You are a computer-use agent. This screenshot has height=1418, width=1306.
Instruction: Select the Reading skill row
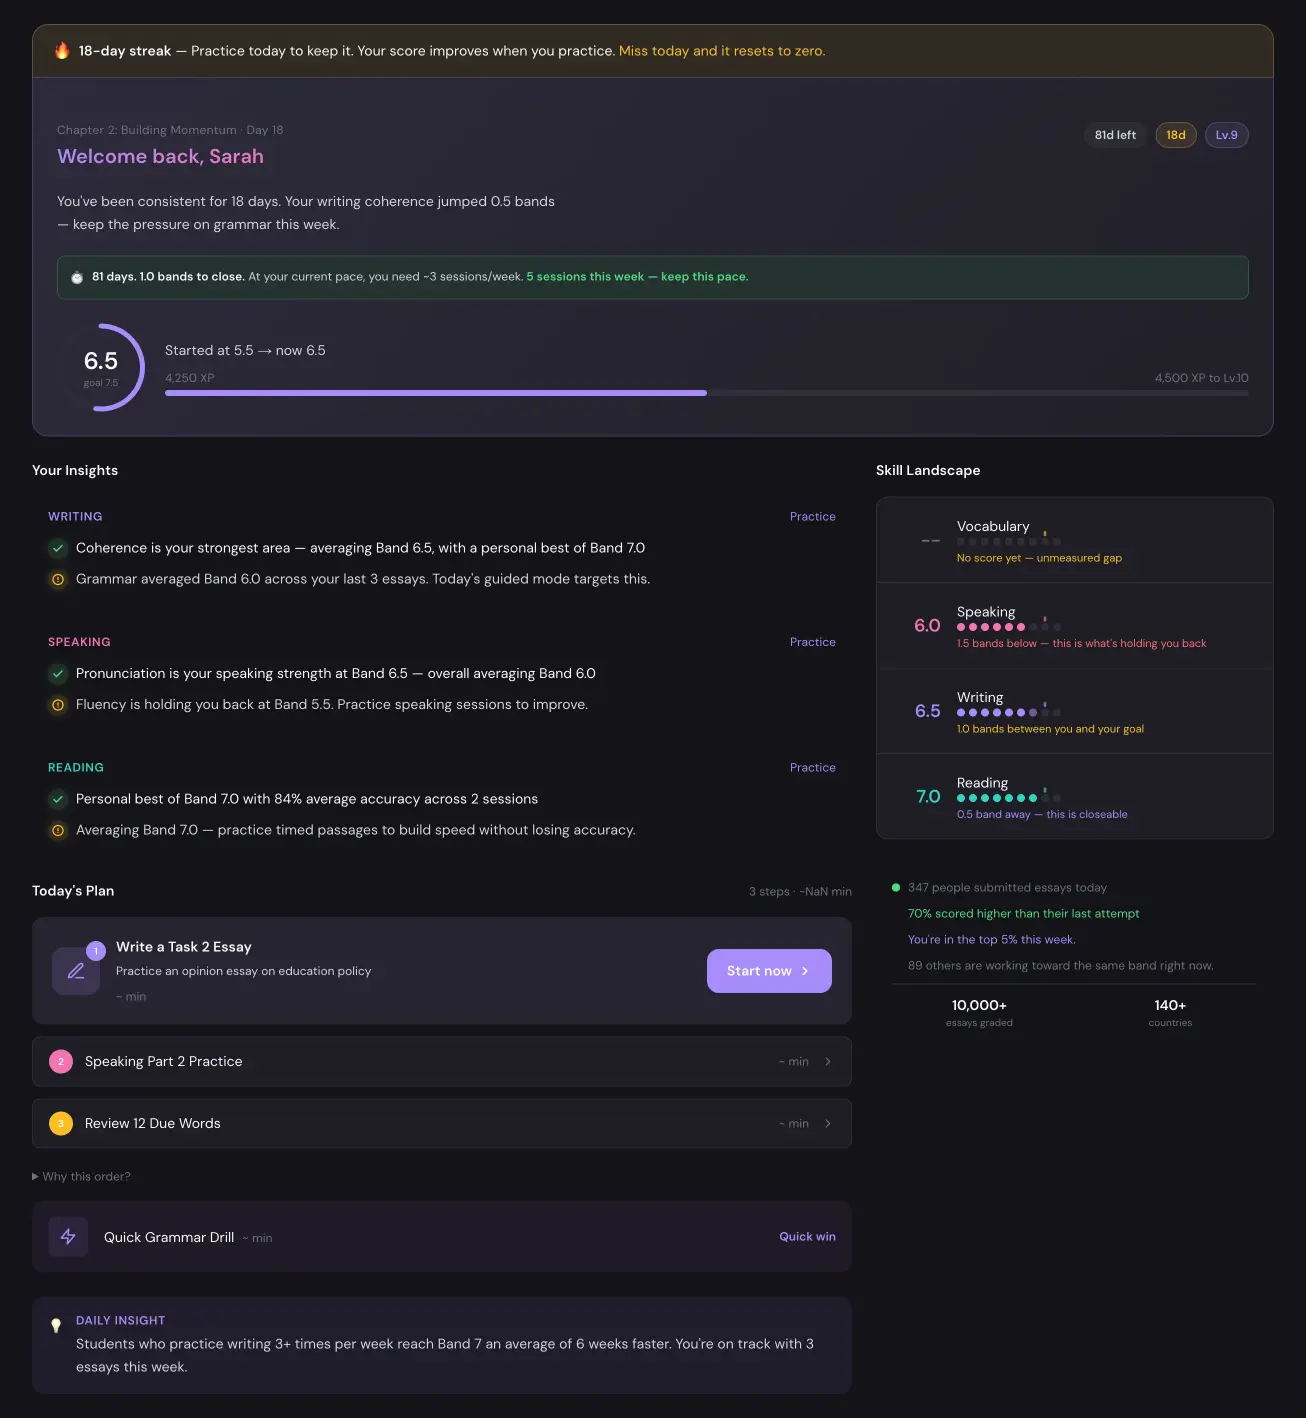click(x=1074, y=797)
